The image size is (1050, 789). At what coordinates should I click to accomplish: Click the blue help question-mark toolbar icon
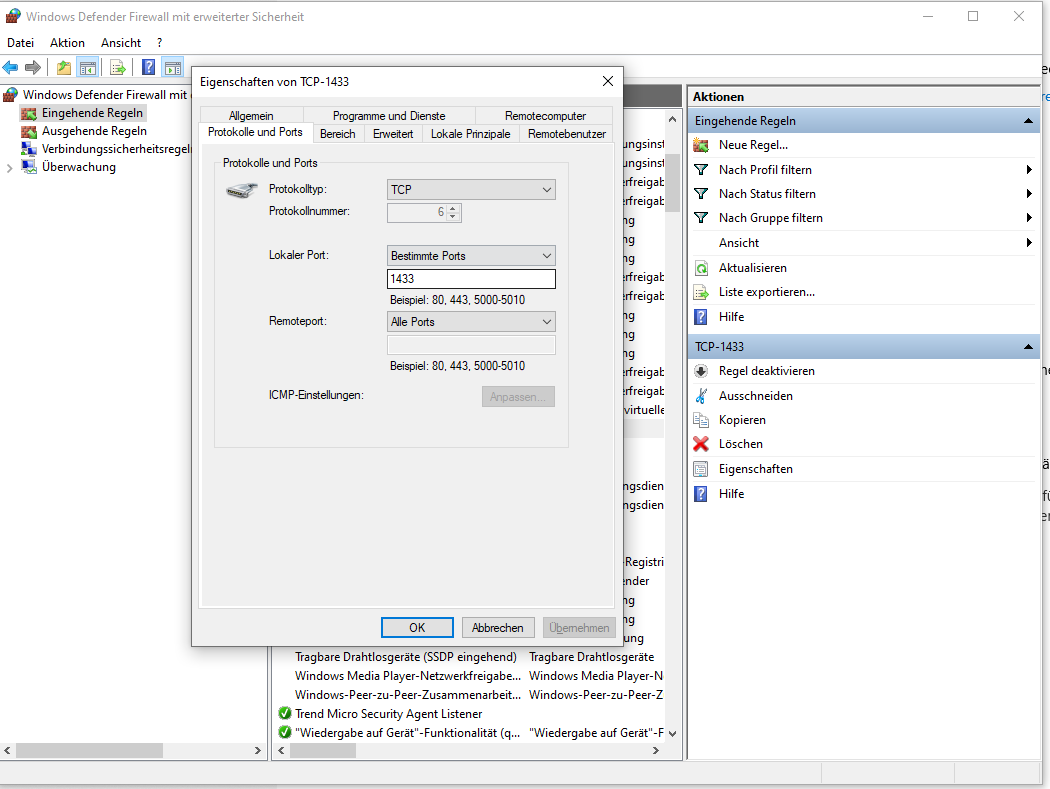pyautogui.click(x=148, y=68)
